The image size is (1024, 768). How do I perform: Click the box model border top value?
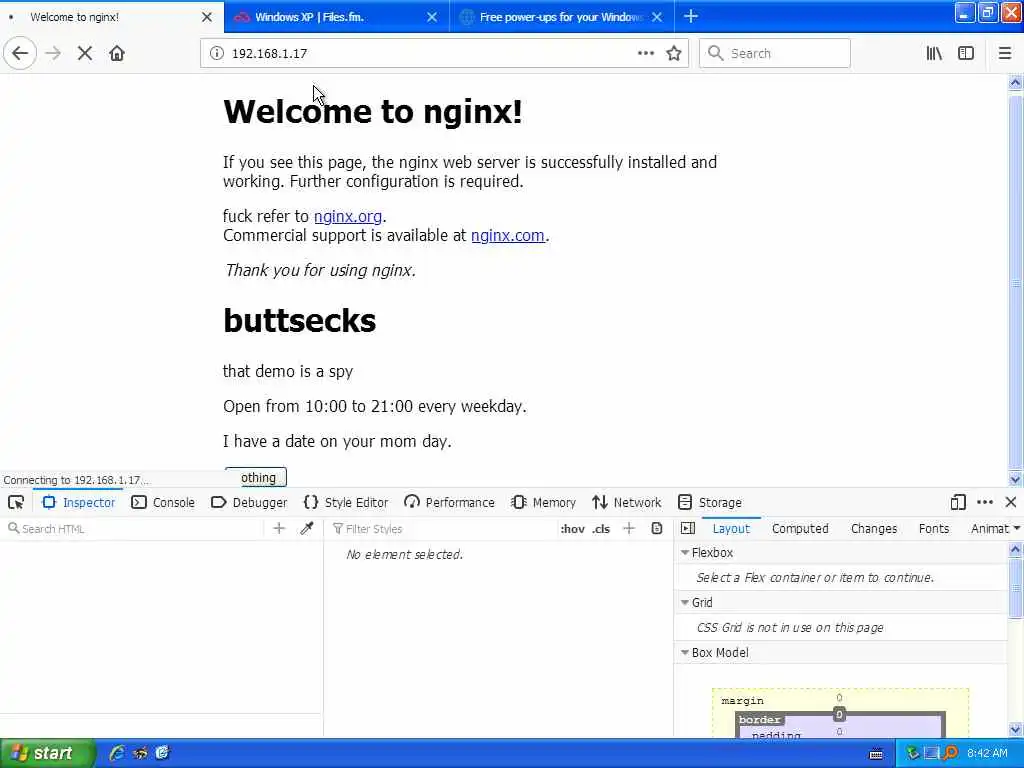tap(839, 714)
